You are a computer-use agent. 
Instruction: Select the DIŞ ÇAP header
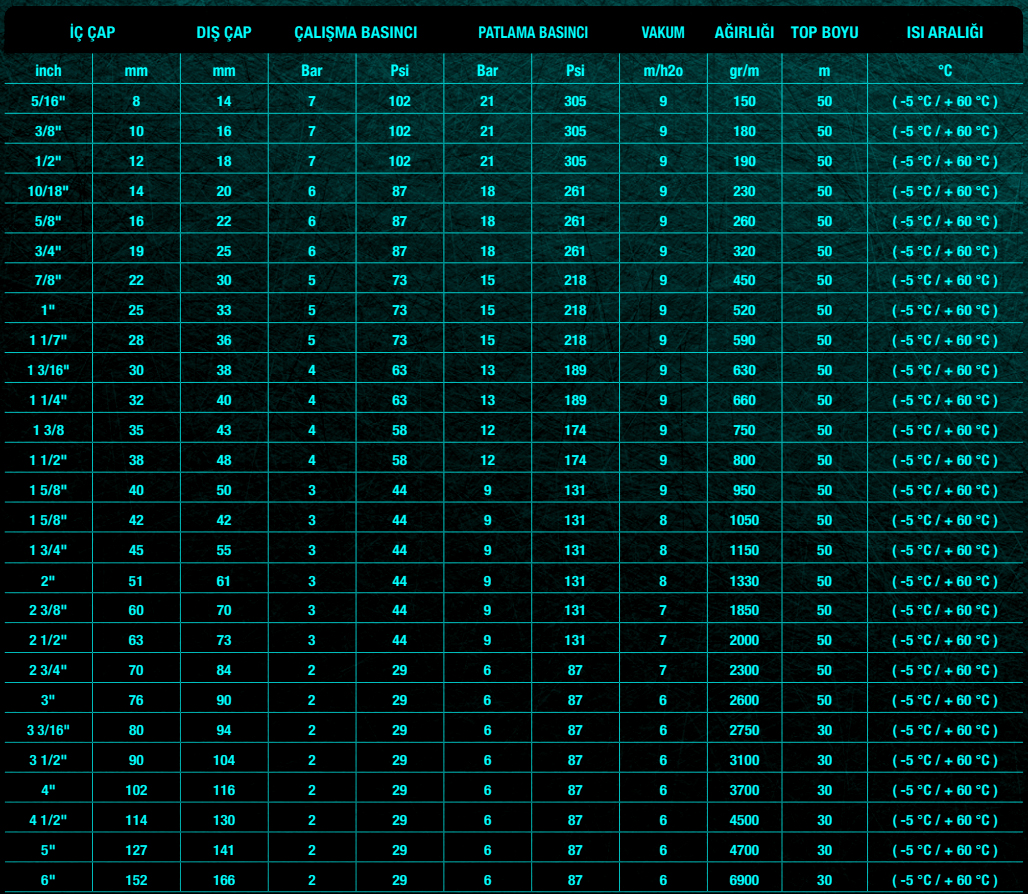(224, 32)
